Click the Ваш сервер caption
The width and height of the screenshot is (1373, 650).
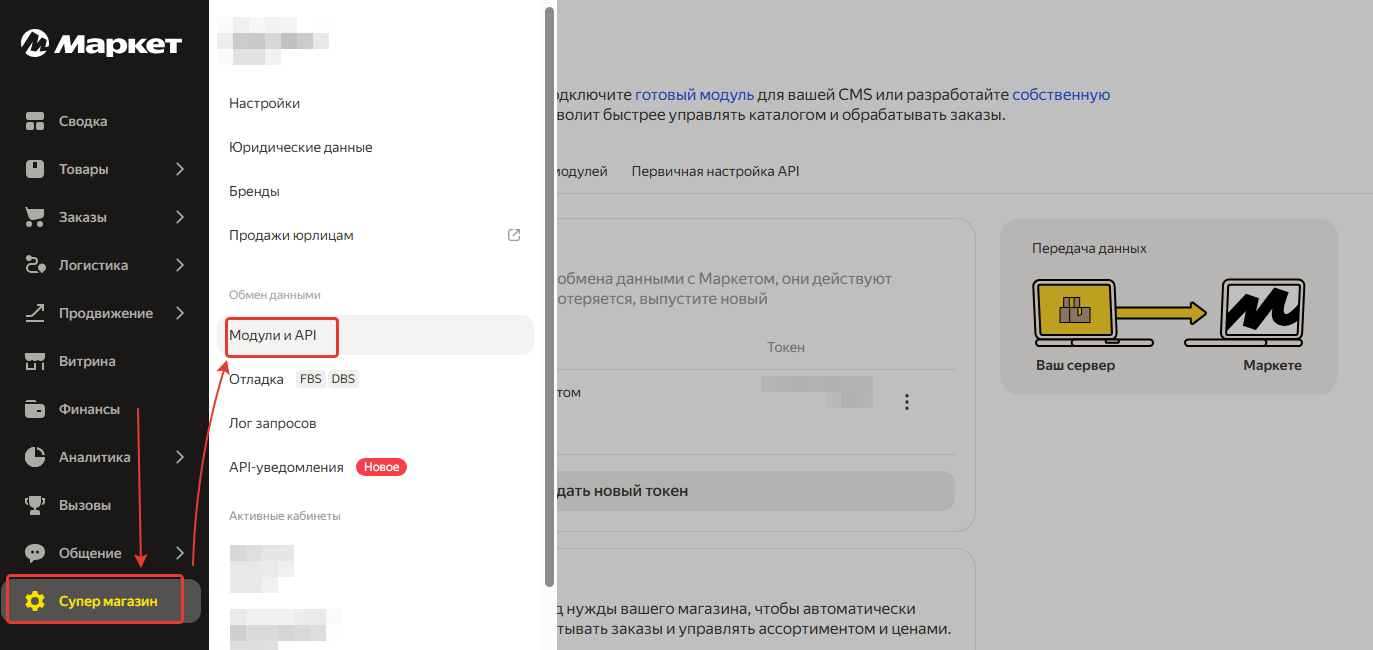coord(1075,365)
